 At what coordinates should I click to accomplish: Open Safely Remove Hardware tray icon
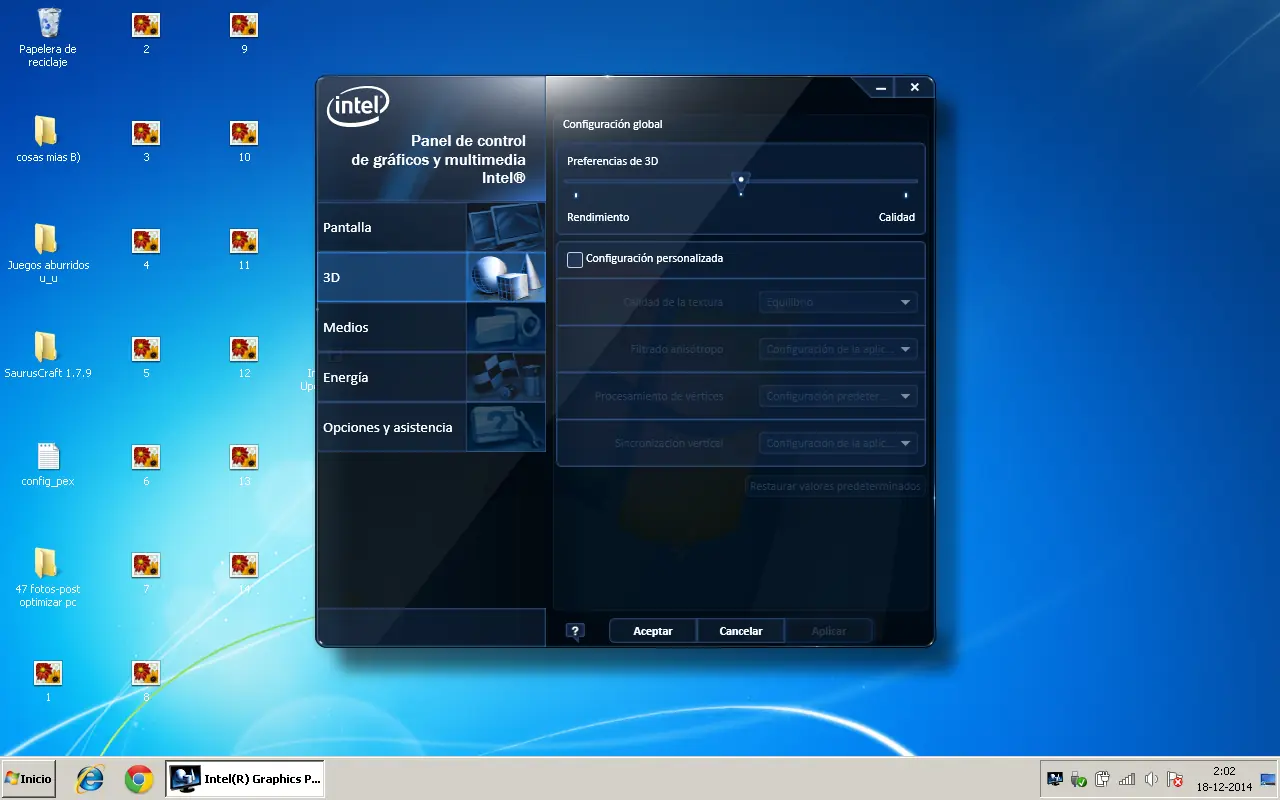click(x=1079, y=779)
